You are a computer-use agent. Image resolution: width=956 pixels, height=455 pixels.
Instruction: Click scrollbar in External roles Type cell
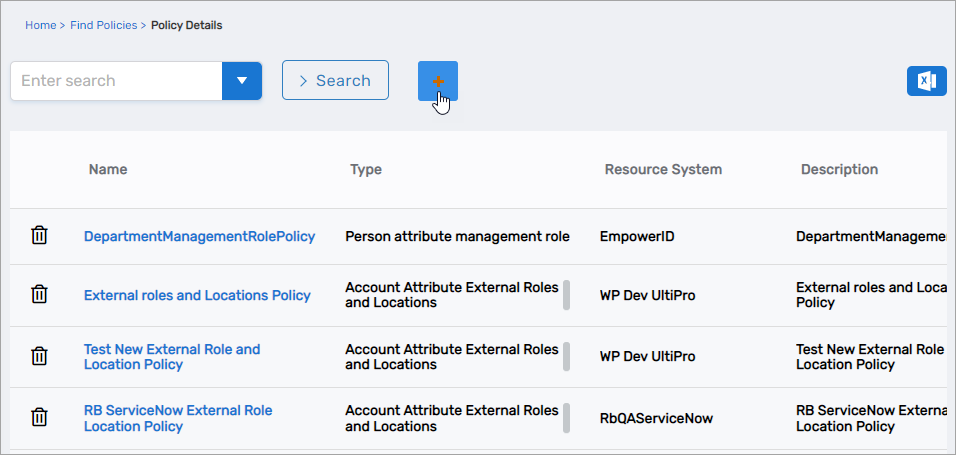pos(566,295)
